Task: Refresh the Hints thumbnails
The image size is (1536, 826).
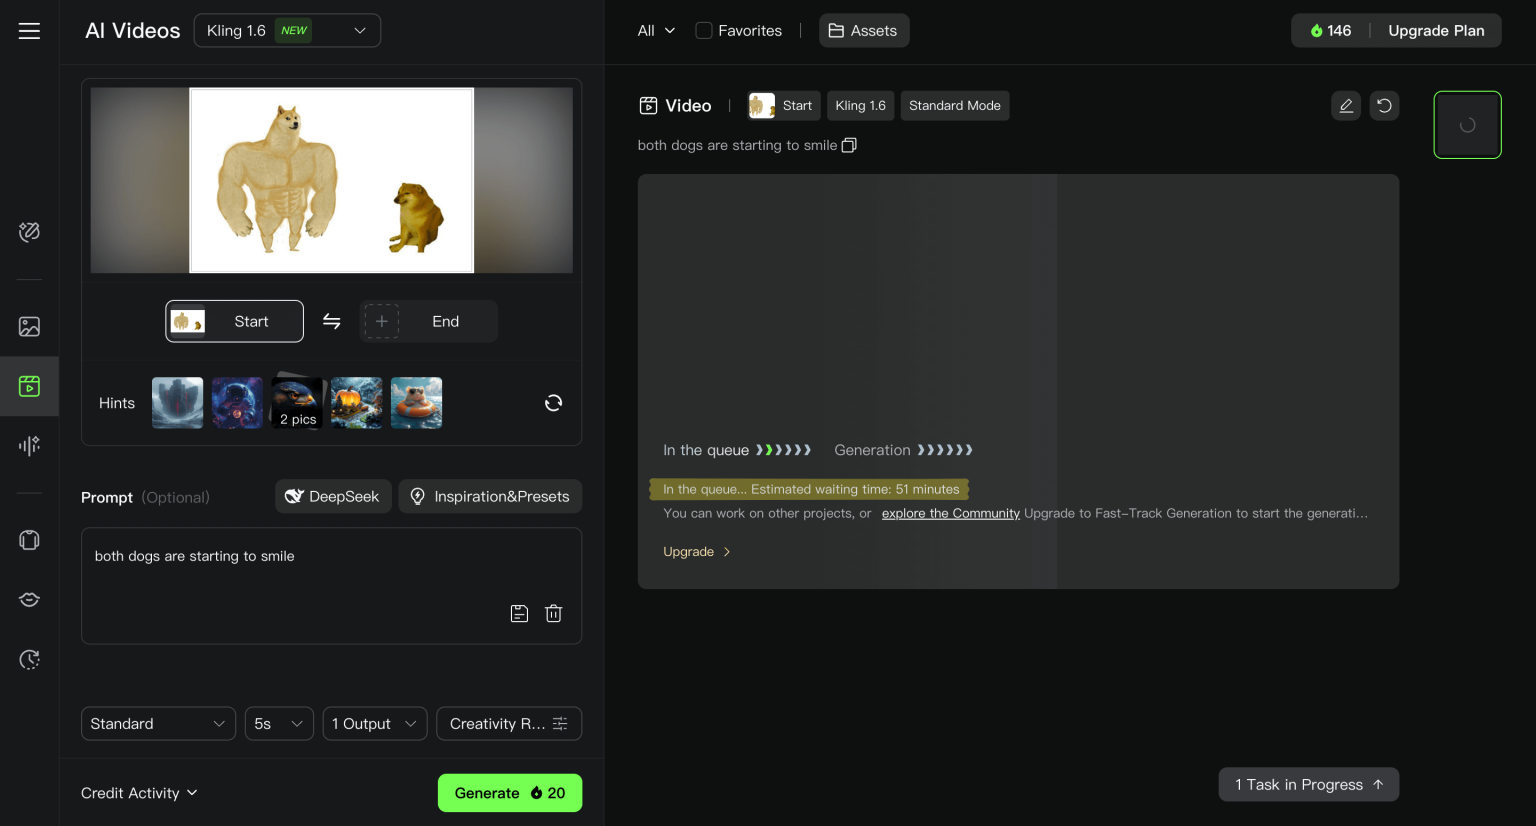Action: (x=553, y=403)
